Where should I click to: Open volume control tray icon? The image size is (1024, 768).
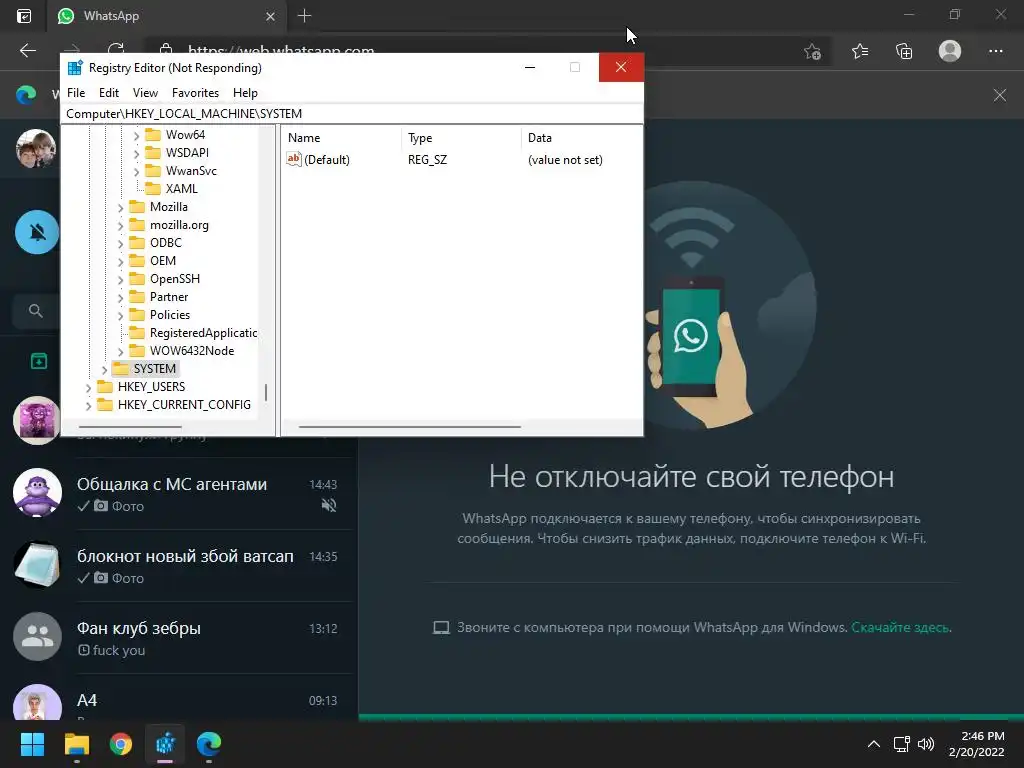(x=926, y=744)
